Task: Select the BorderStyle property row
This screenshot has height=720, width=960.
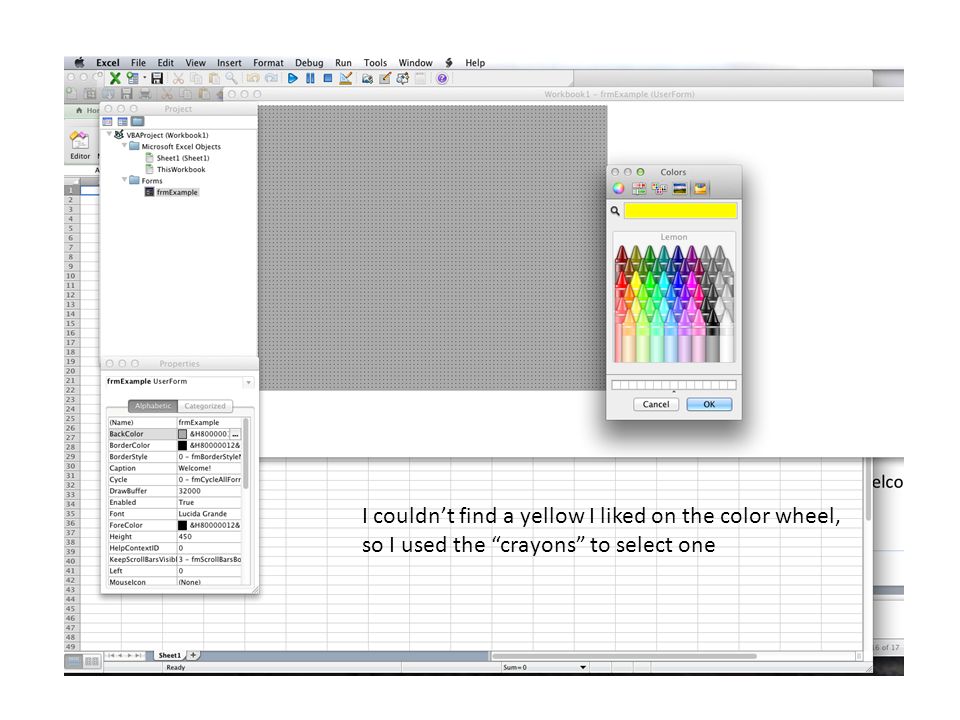Action: pyautogui.click(x=174, y=457)
